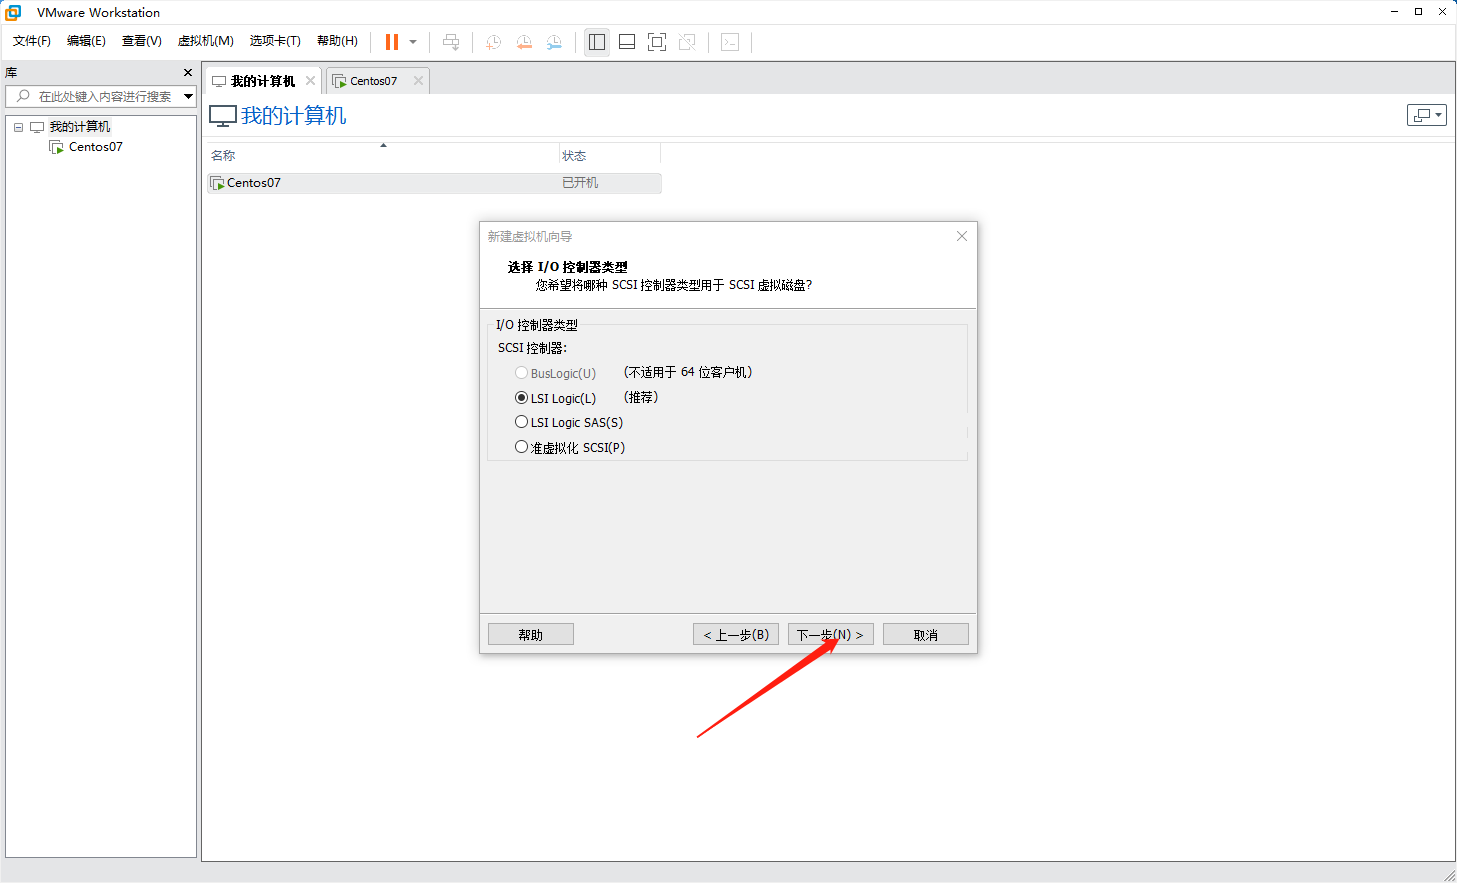
Task: Go back with the 上一步(B) button
Action: (736, 635)
